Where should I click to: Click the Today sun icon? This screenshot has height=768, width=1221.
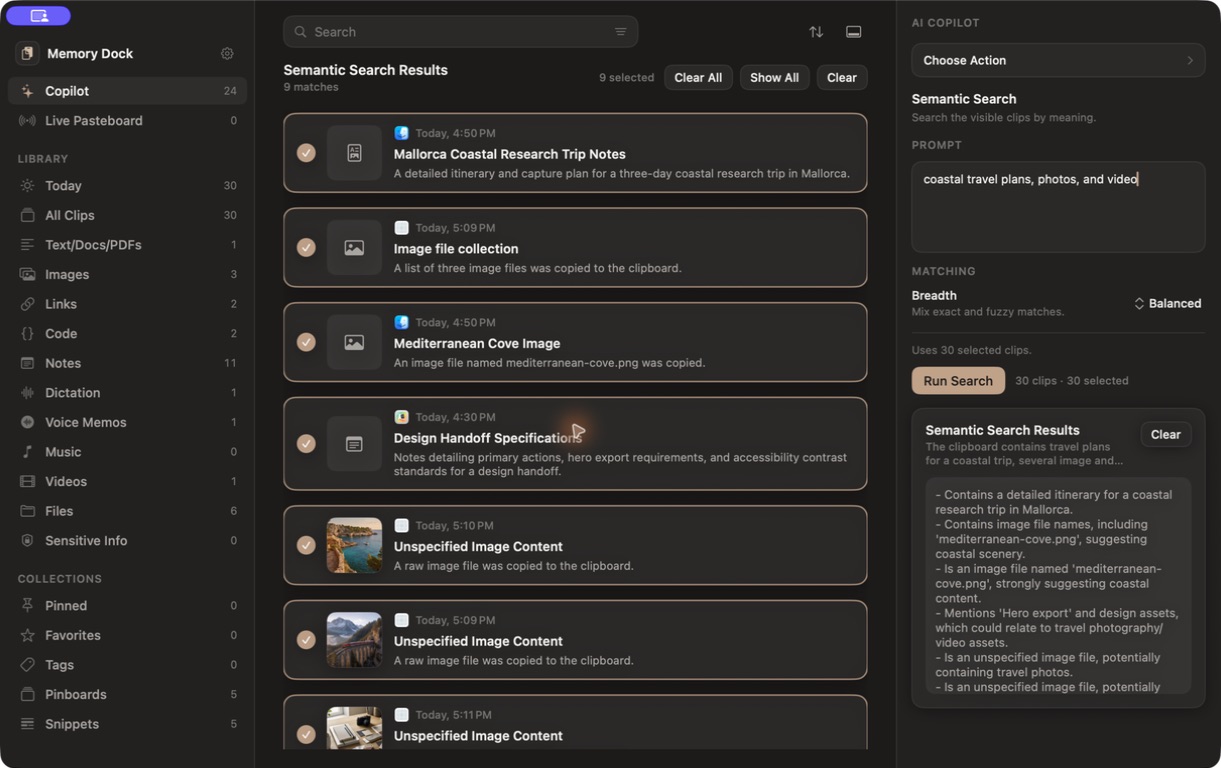(27, 186)
